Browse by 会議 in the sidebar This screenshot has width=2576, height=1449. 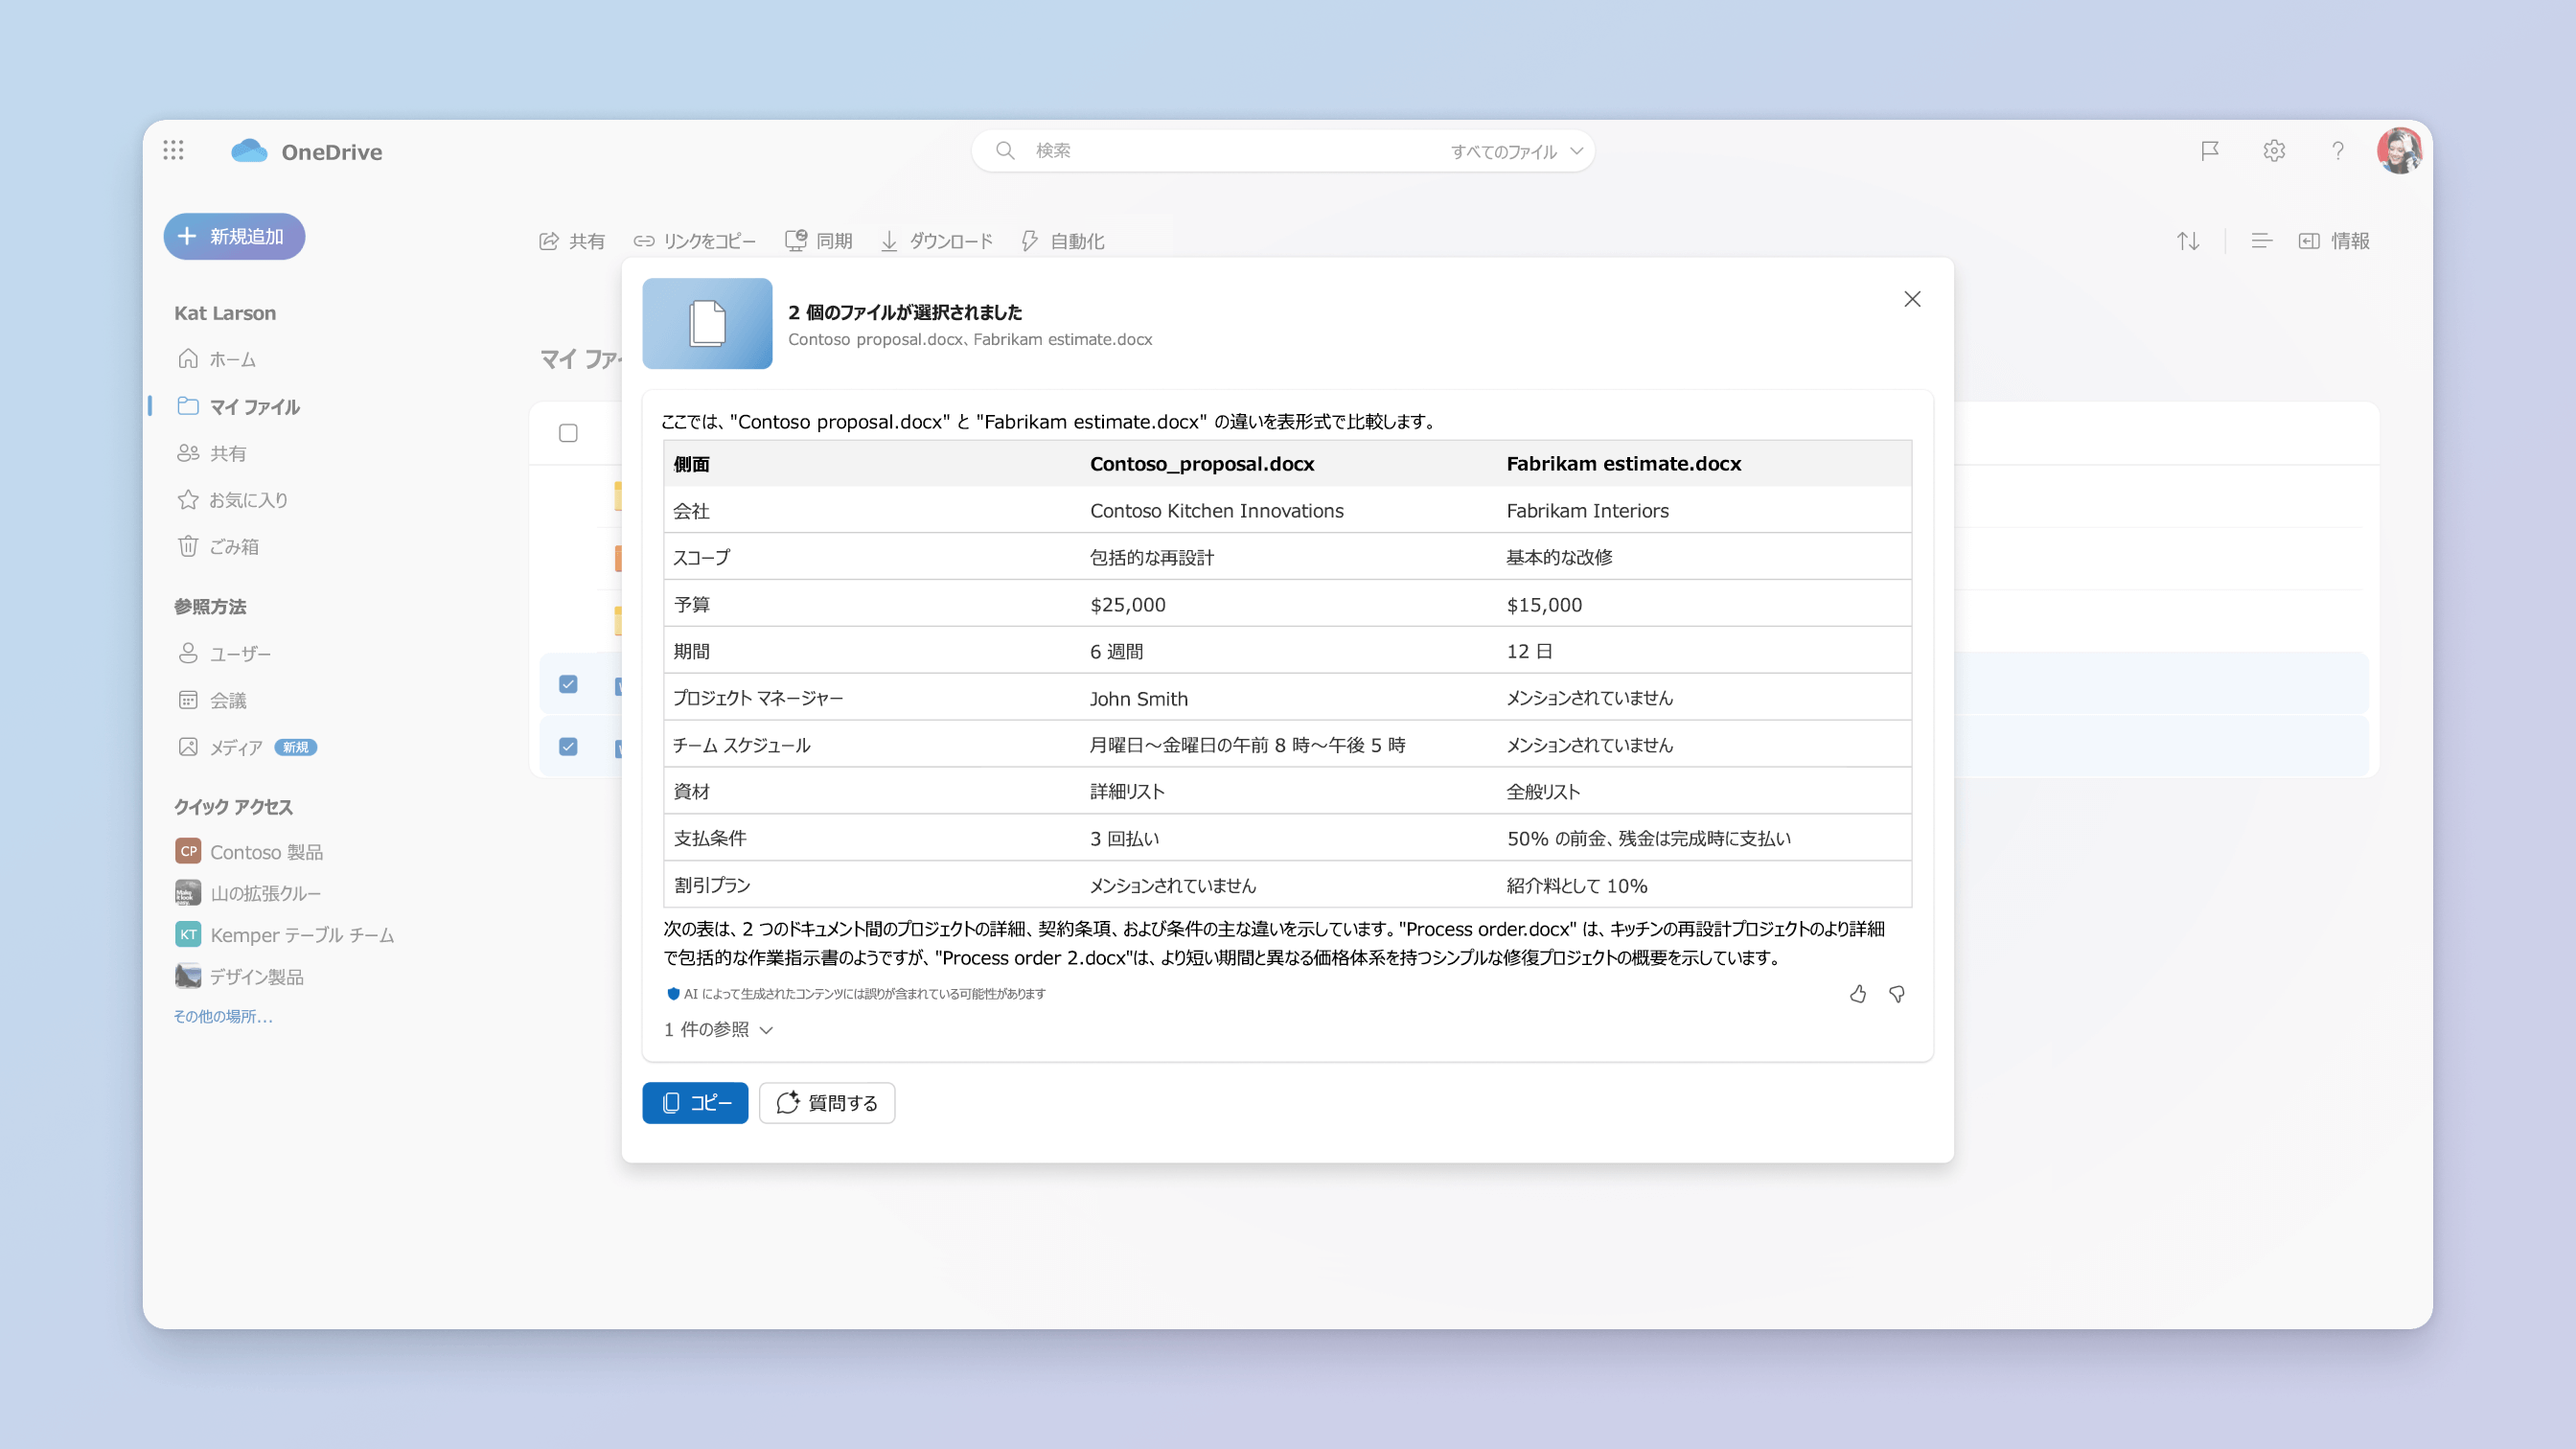pyautogui.click(x=212, y=701)
